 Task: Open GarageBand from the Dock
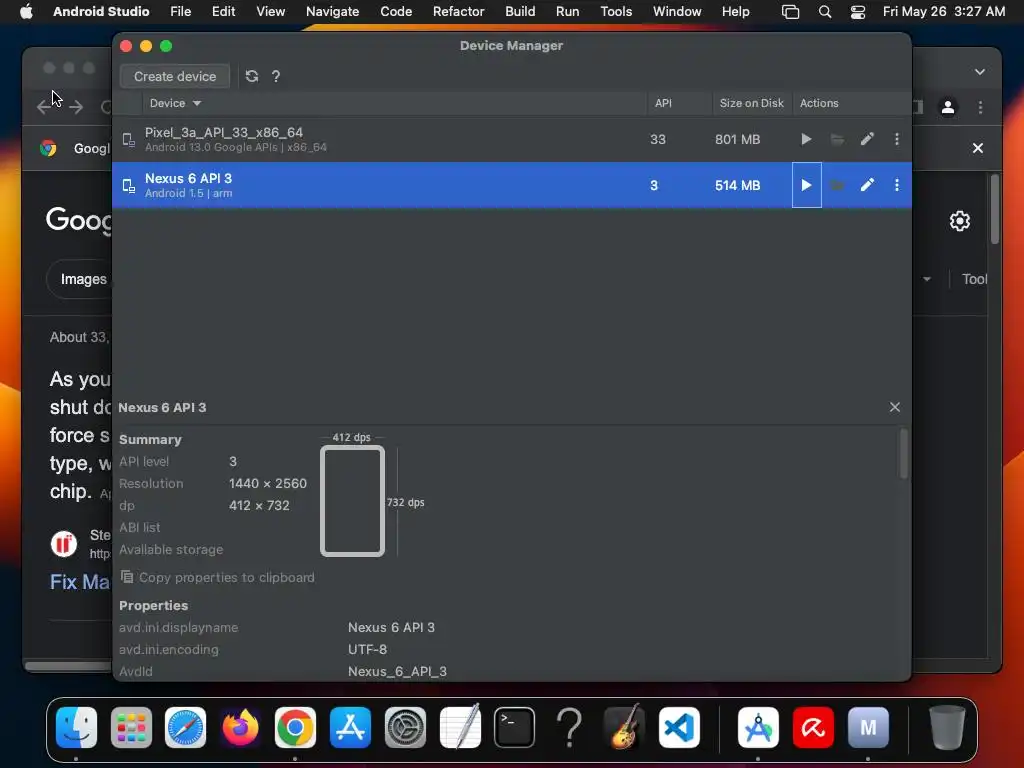(625, 727)
